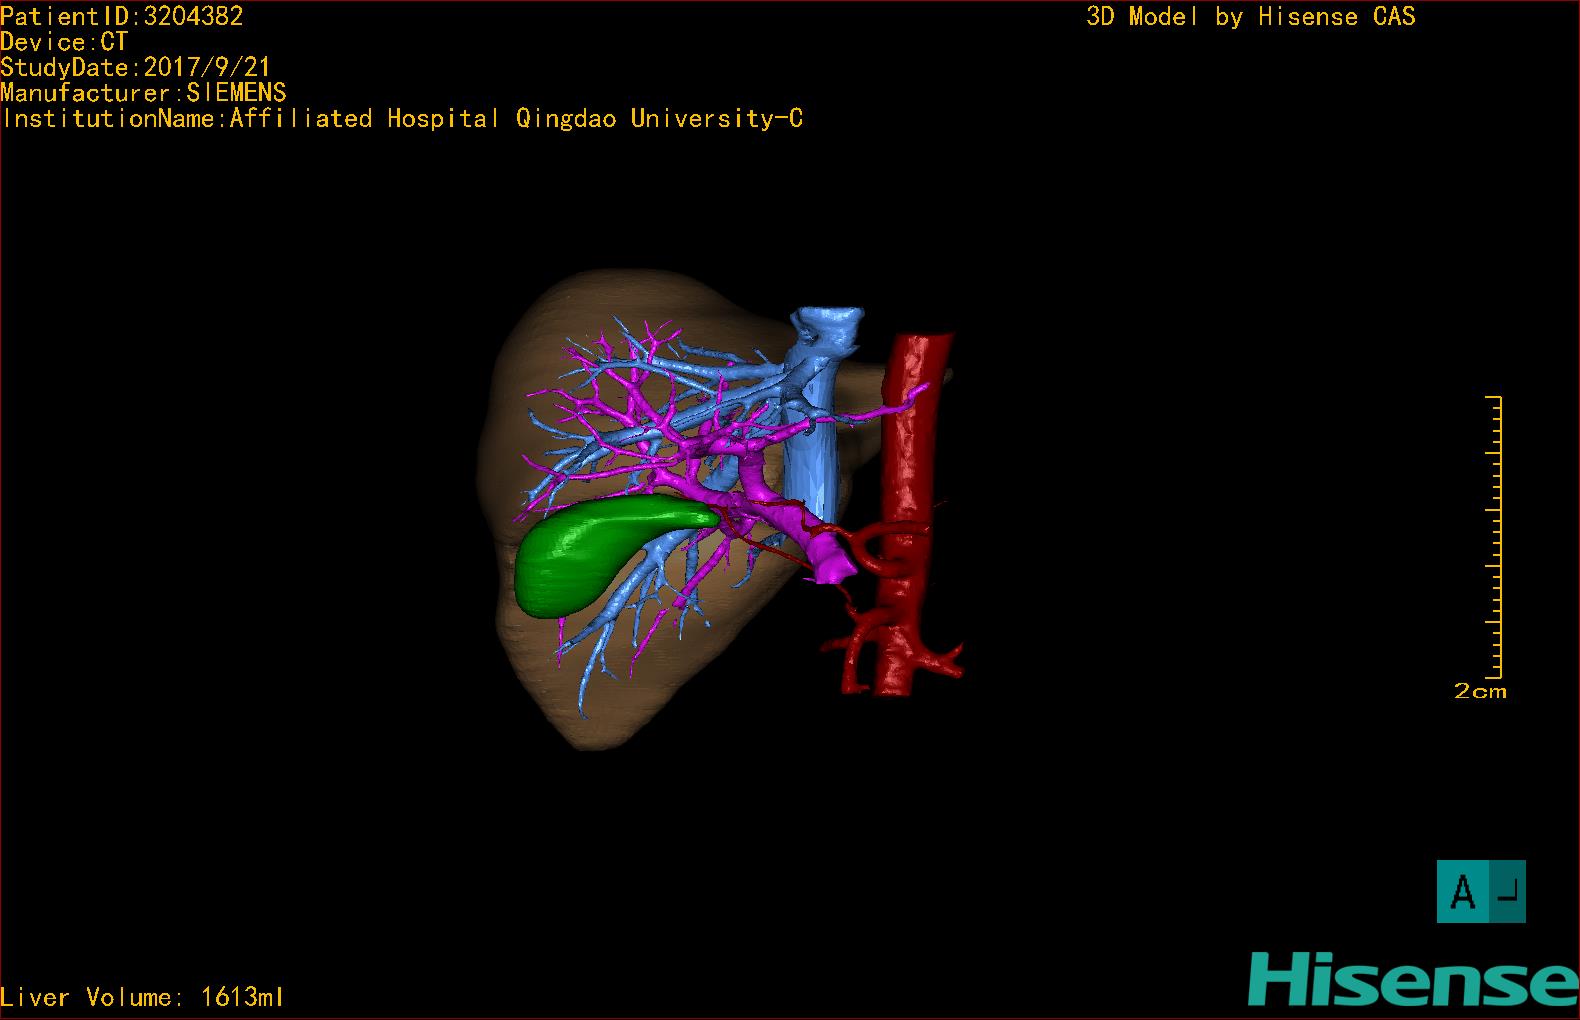
Task: Click the 2cm scale ruler
Action: click(x=1494, y=537)
